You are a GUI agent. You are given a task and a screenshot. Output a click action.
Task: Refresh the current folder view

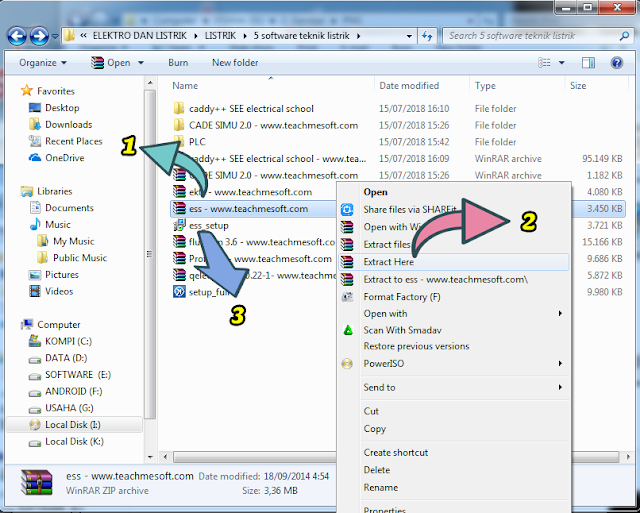click(x=427, y=36)
